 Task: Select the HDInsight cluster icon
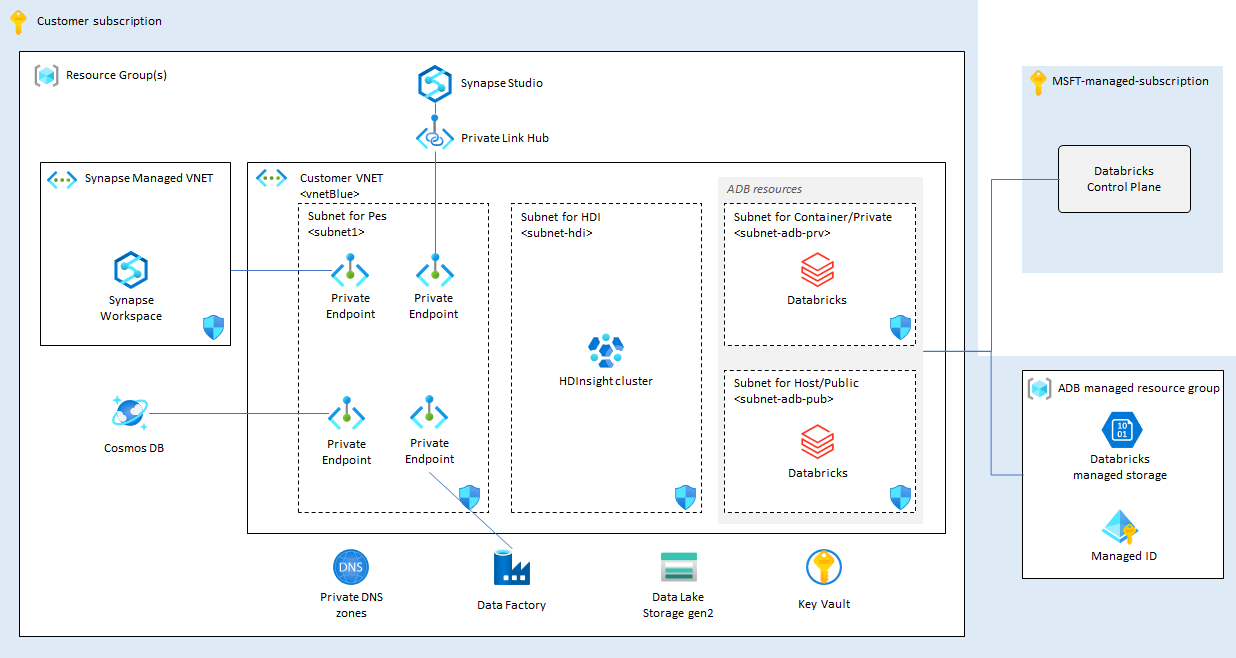tap(606, 351)
